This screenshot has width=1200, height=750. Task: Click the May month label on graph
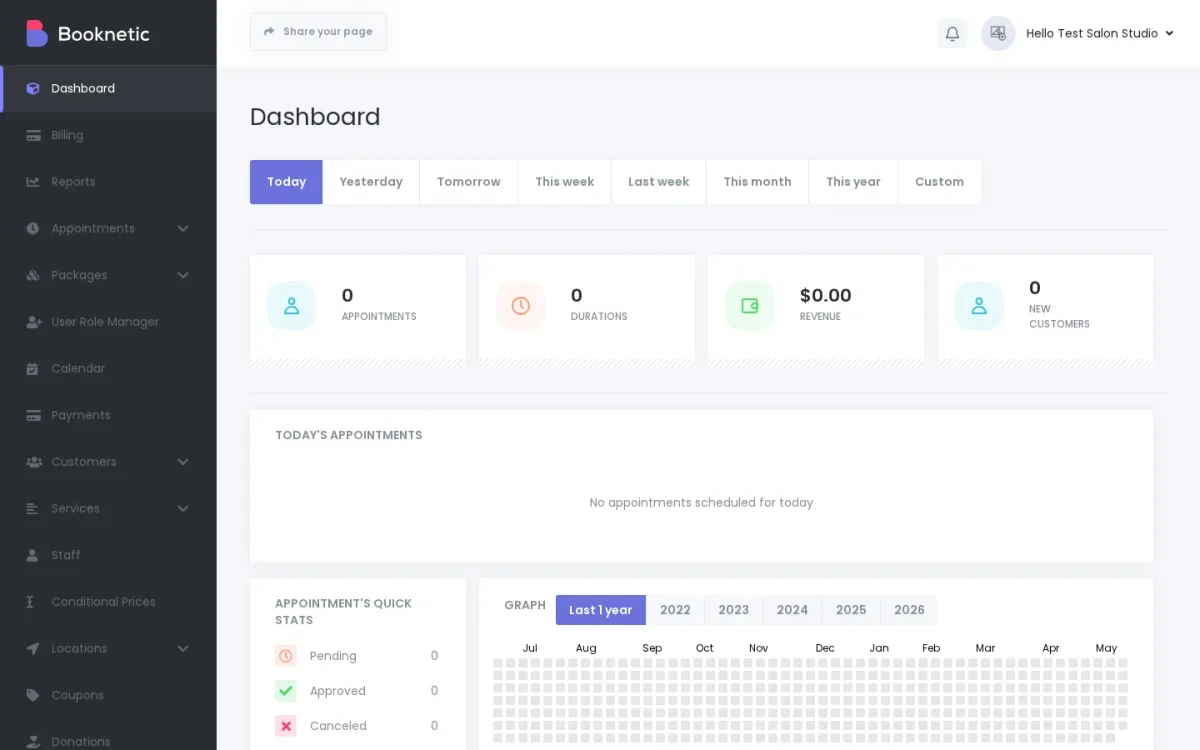1106,648
